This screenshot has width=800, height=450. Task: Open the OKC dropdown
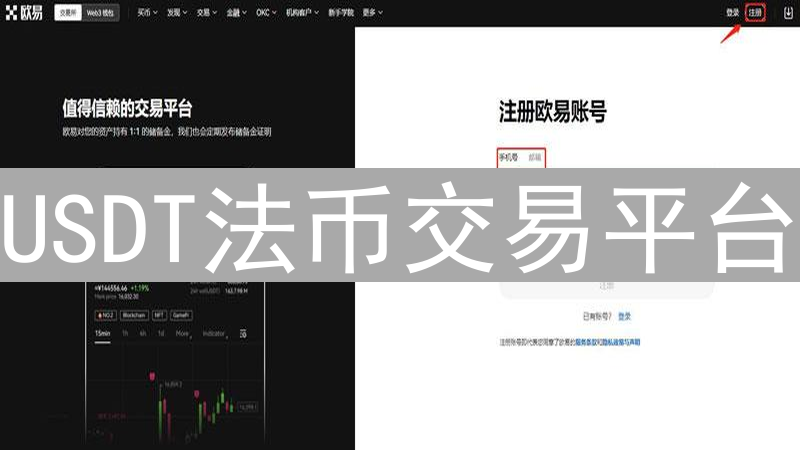[x=266, y=13]
